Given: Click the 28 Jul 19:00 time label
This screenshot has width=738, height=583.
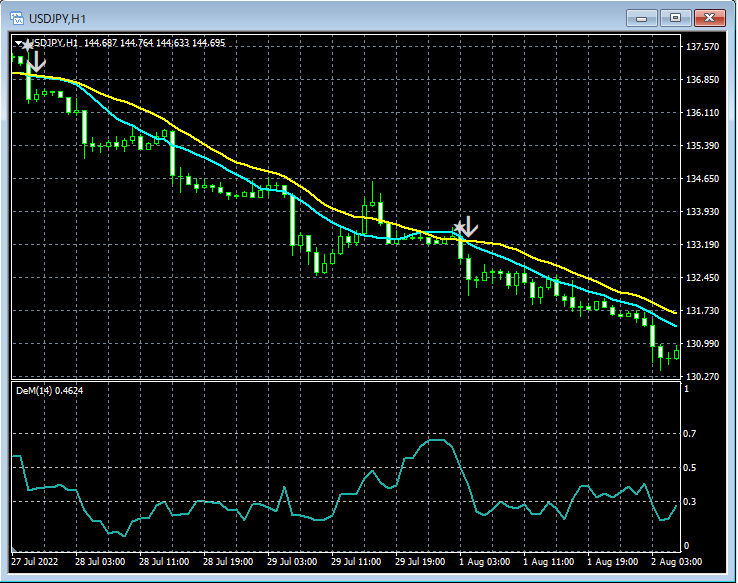Looking at the screenshot, I should tap(228, 562).
